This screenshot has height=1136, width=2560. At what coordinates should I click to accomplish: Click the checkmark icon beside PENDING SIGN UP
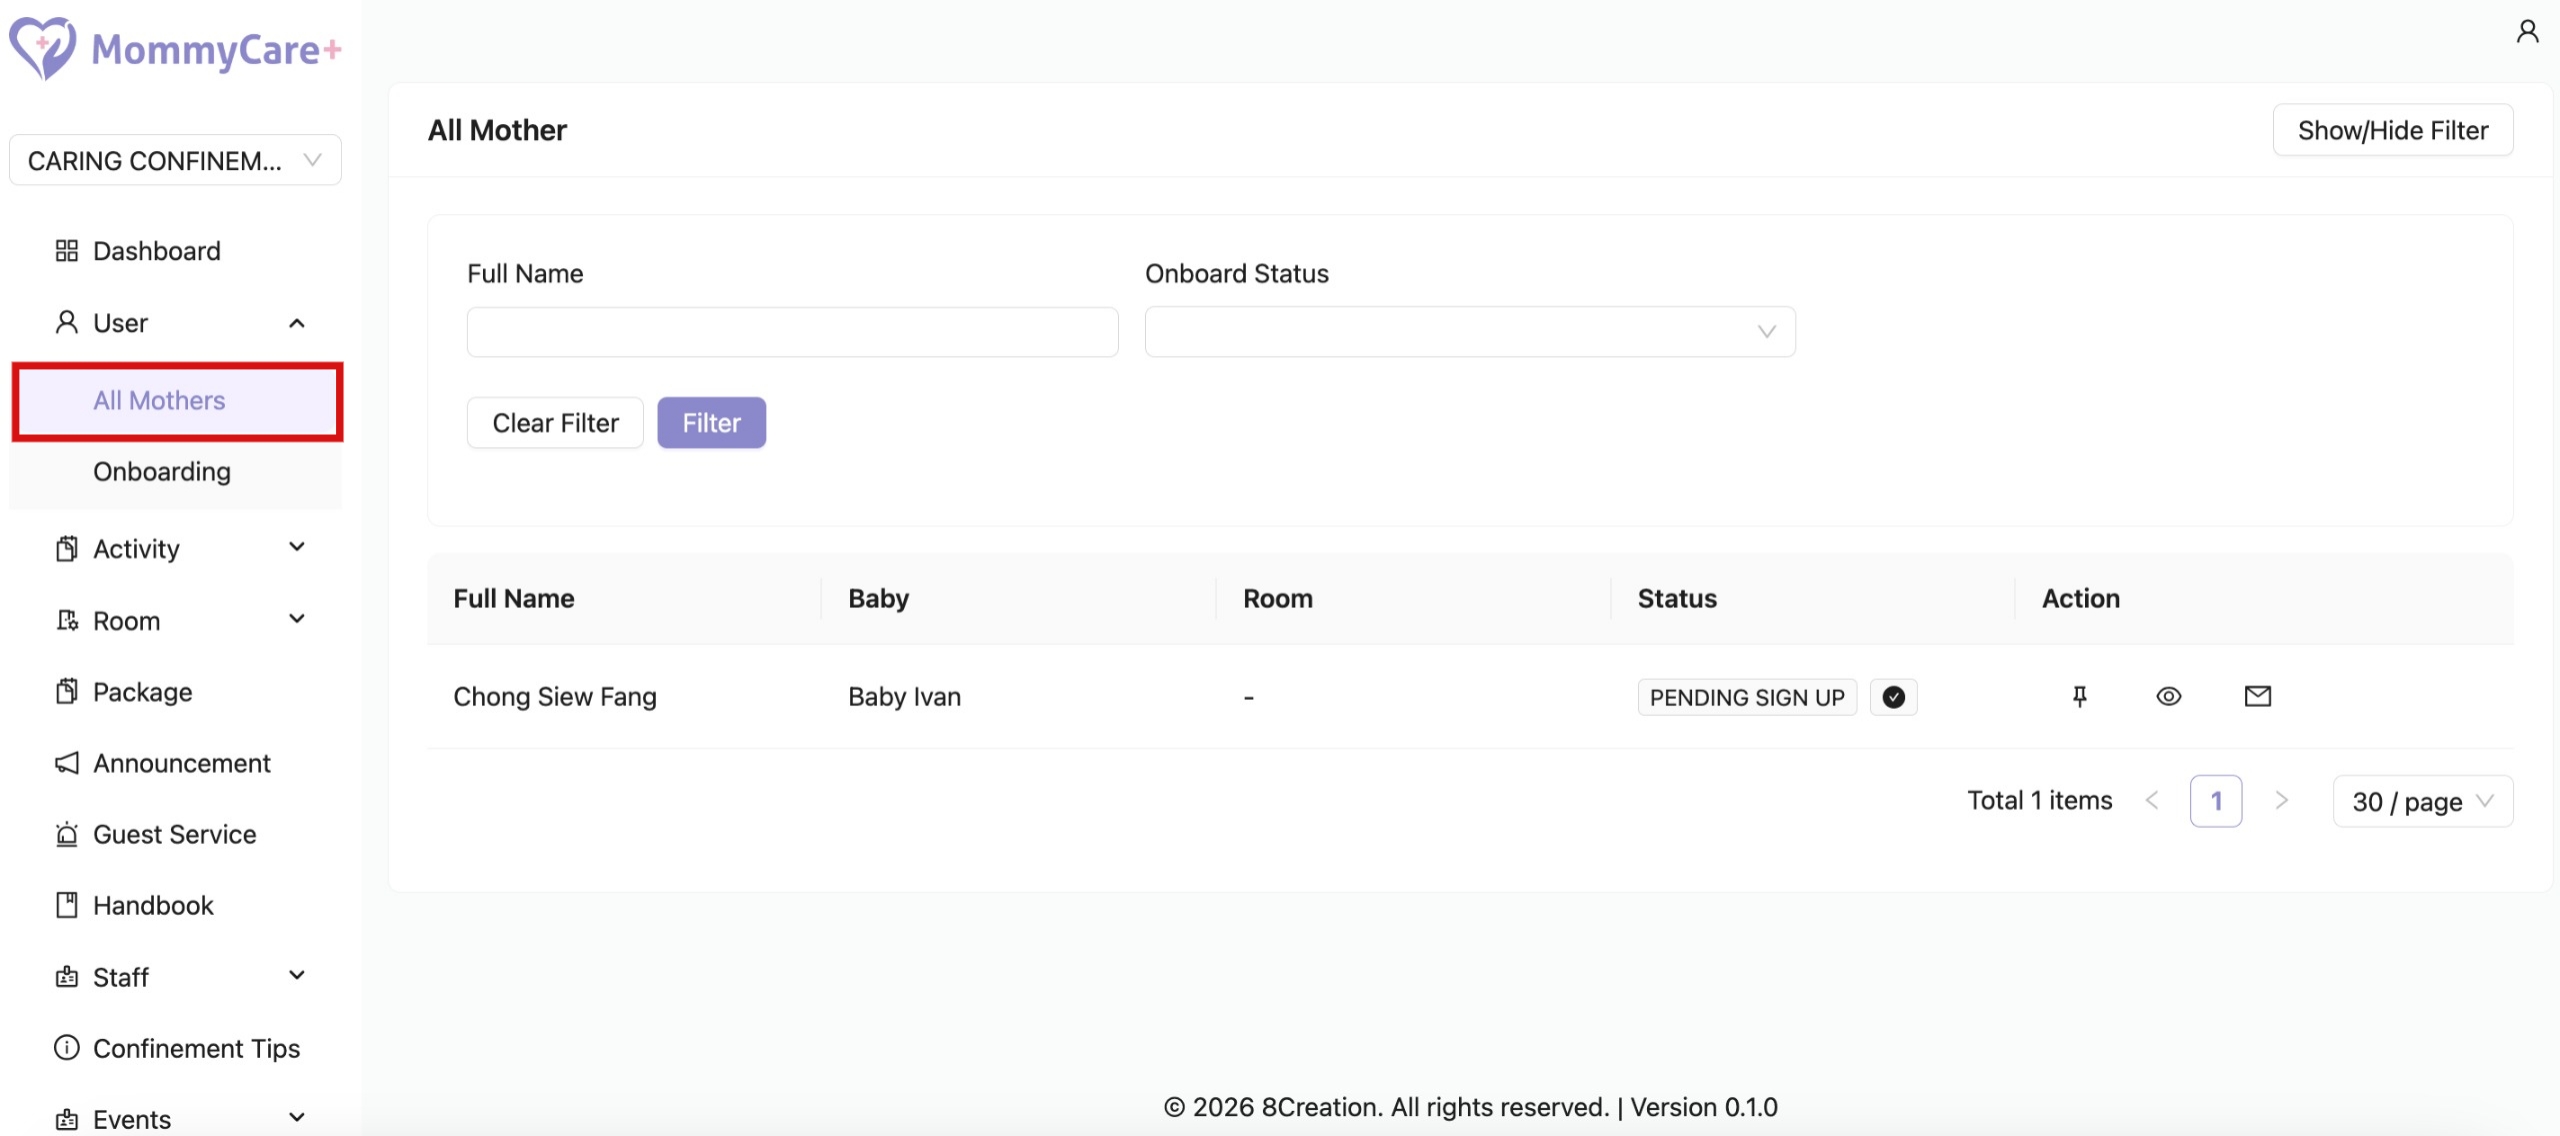(1893, 697)
